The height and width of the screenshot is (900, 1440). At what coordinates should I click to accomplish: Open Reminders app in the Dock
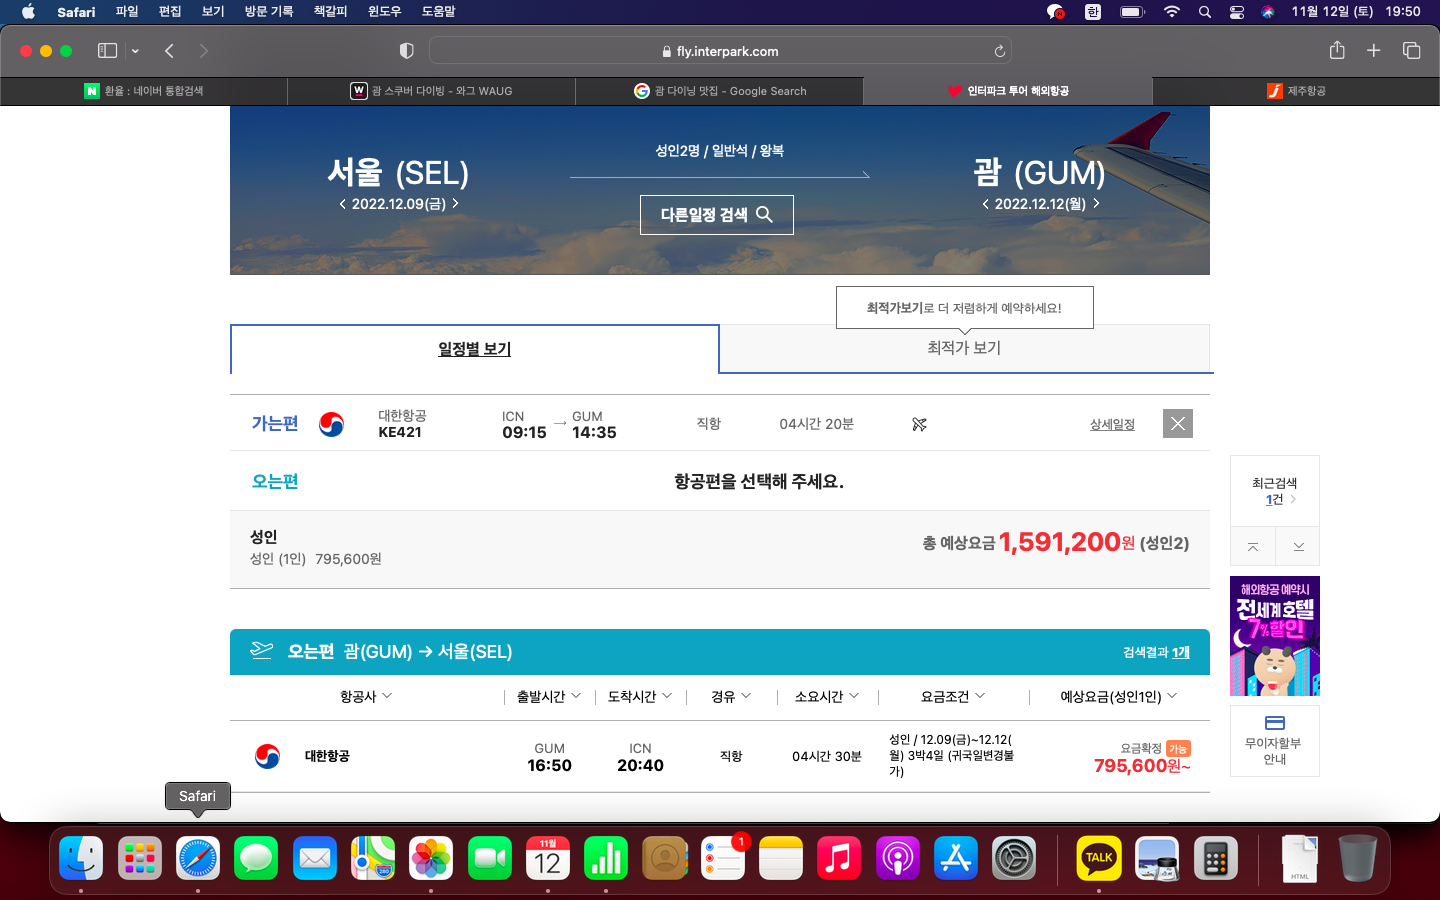[723, 858]
